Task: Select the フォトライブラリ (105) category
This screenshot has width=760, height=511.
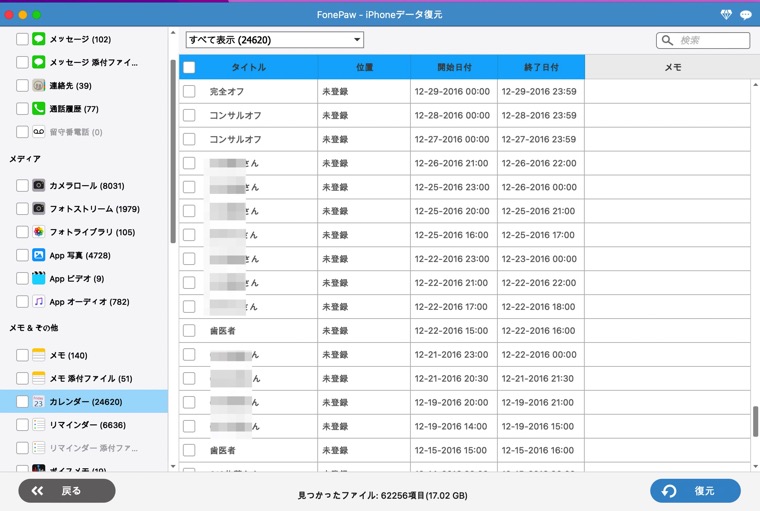Action: 92,232
